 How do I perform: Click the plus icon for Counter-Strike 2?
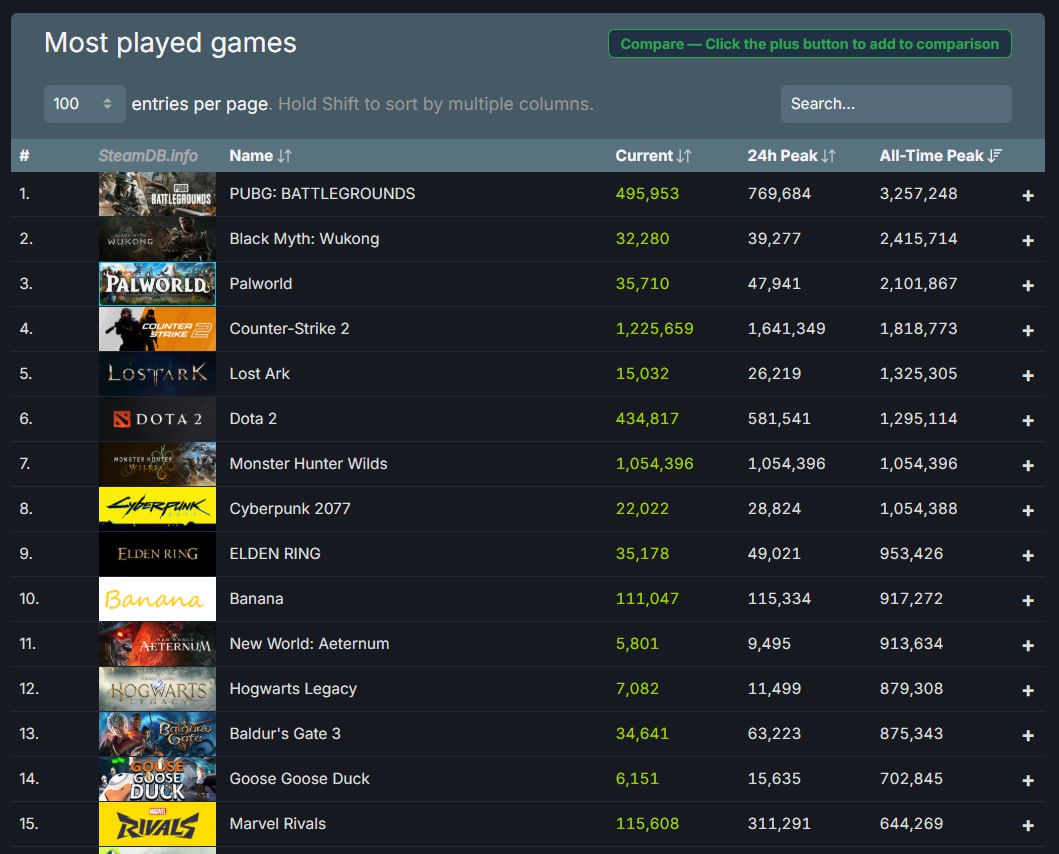1027,331
